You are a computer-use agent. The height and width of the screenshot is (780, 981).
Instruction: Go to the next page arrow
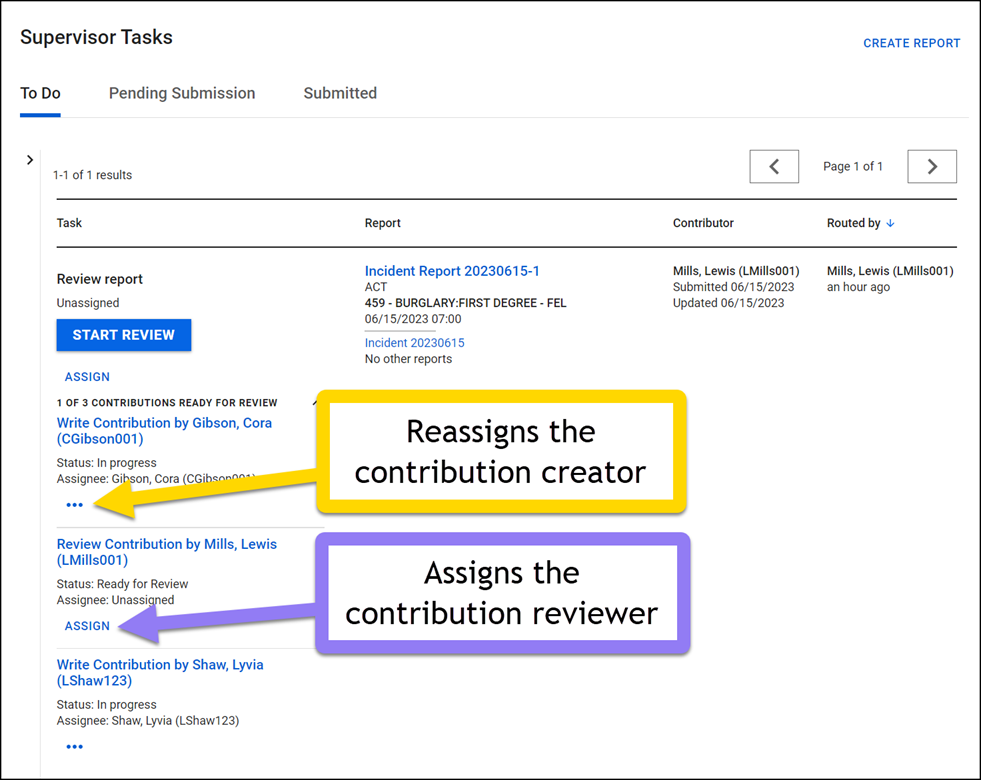click(x=931, y=166)
